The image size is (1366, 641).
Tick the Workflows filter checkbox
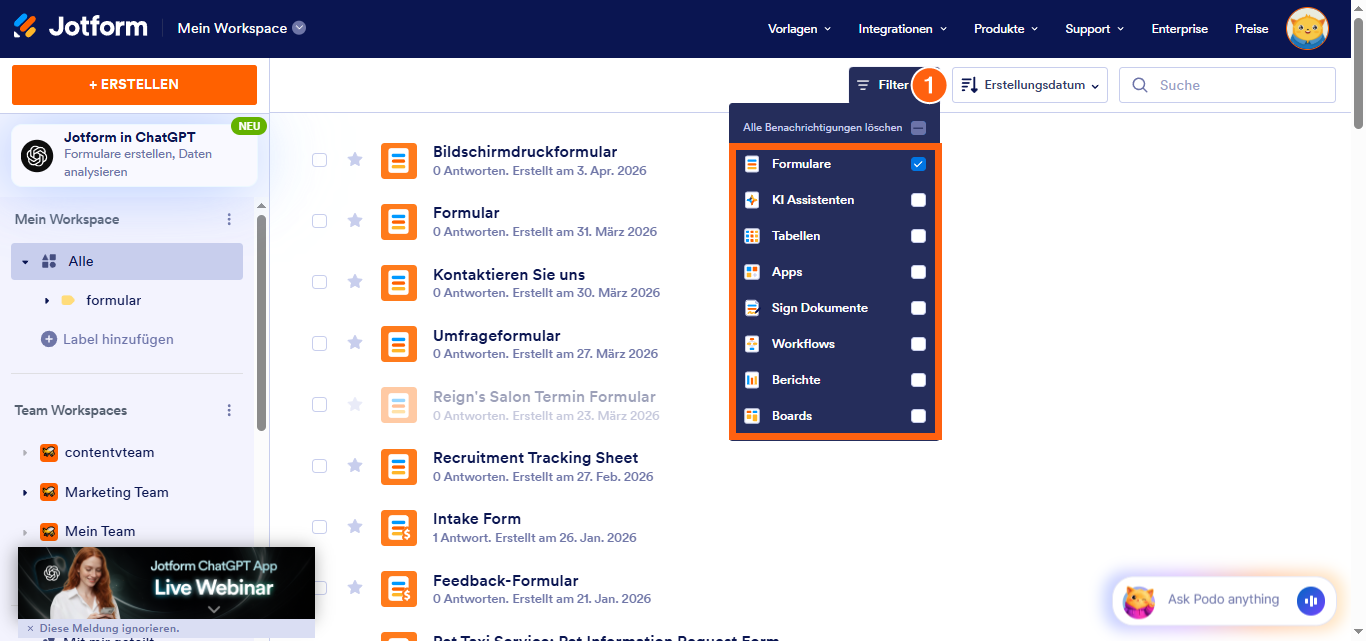click(918, 344)
